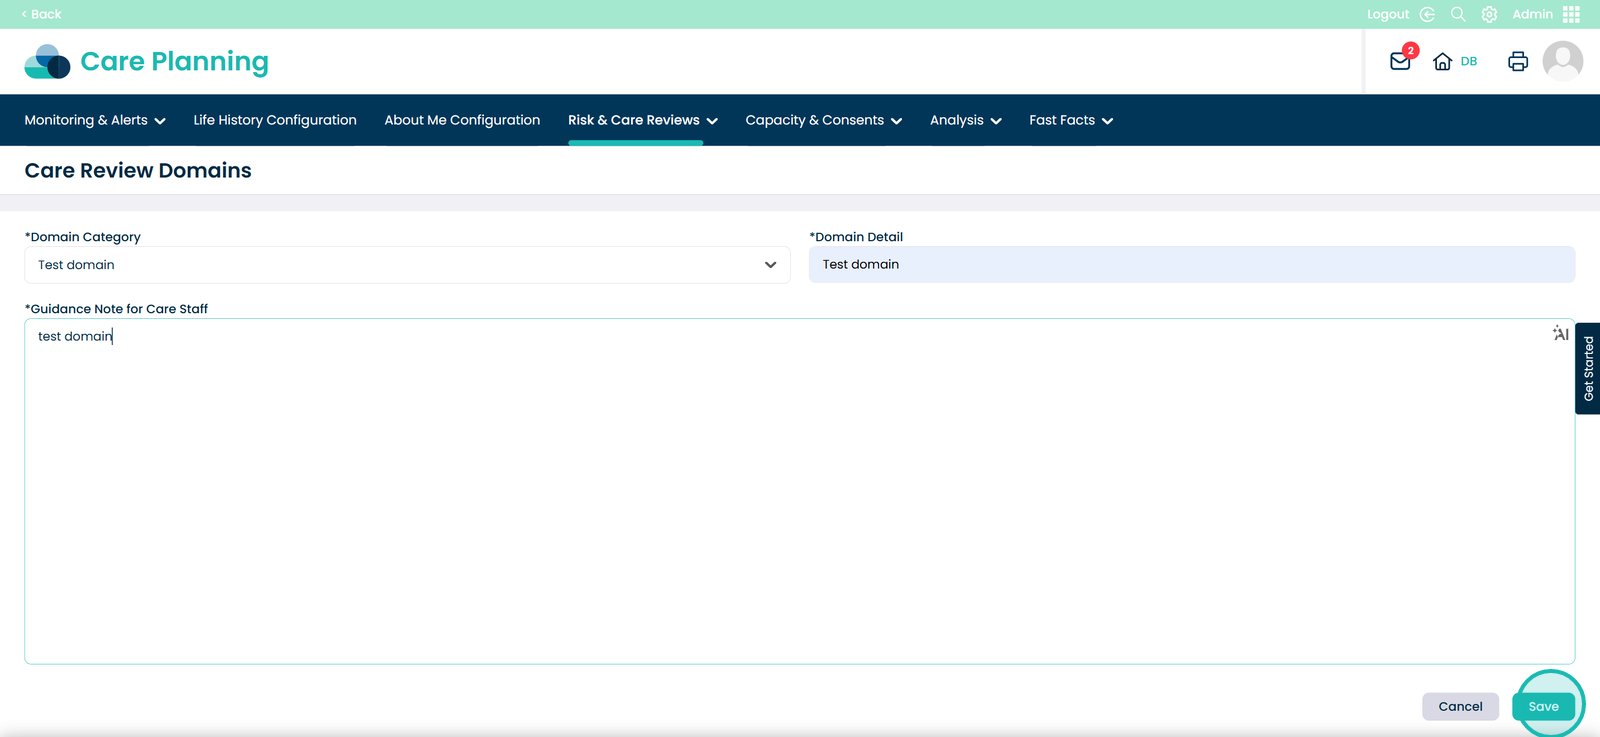The width and height of the screenshot is (1600, 737).
Task: Click the Back link
Action: [41, 14]
